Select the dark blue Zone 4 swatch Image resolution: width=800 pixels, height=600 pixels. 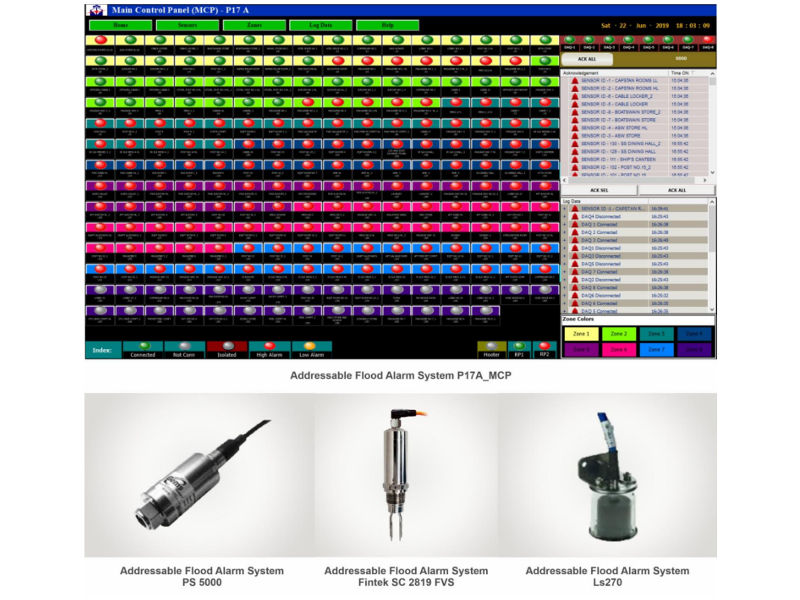pos(694,334)
